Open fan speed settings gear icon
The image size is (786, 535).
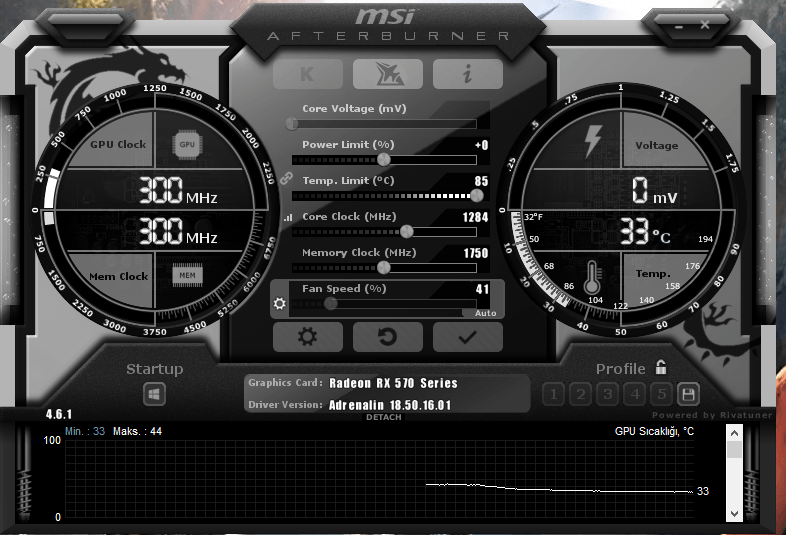tap(280, 303)
